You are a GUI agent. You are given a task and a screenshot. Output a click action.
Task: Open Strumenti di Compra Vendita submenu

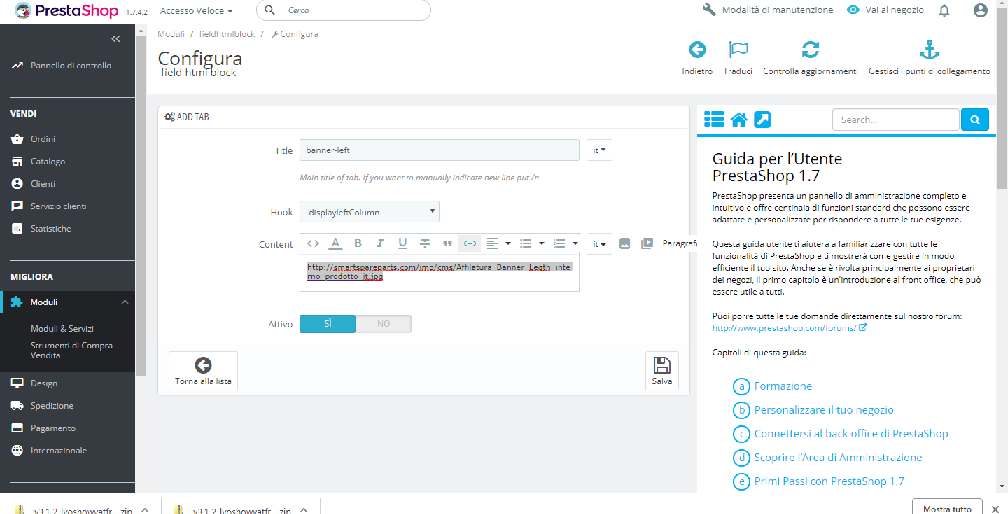click(x=72, y=350)
